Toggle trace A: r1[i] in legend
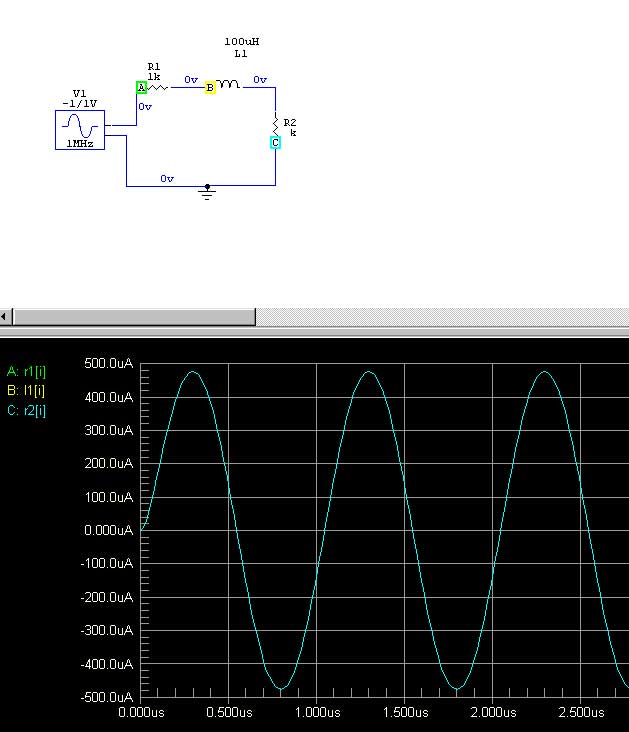 coord(26,371)
